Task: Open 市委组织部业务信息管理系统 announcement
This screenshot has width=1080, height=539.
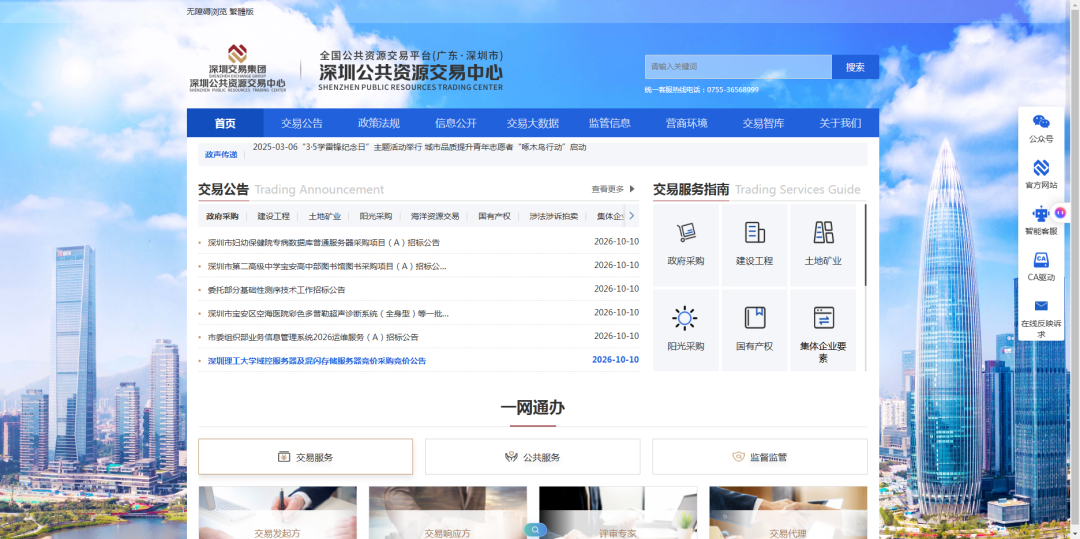Action: click(313, 337)
